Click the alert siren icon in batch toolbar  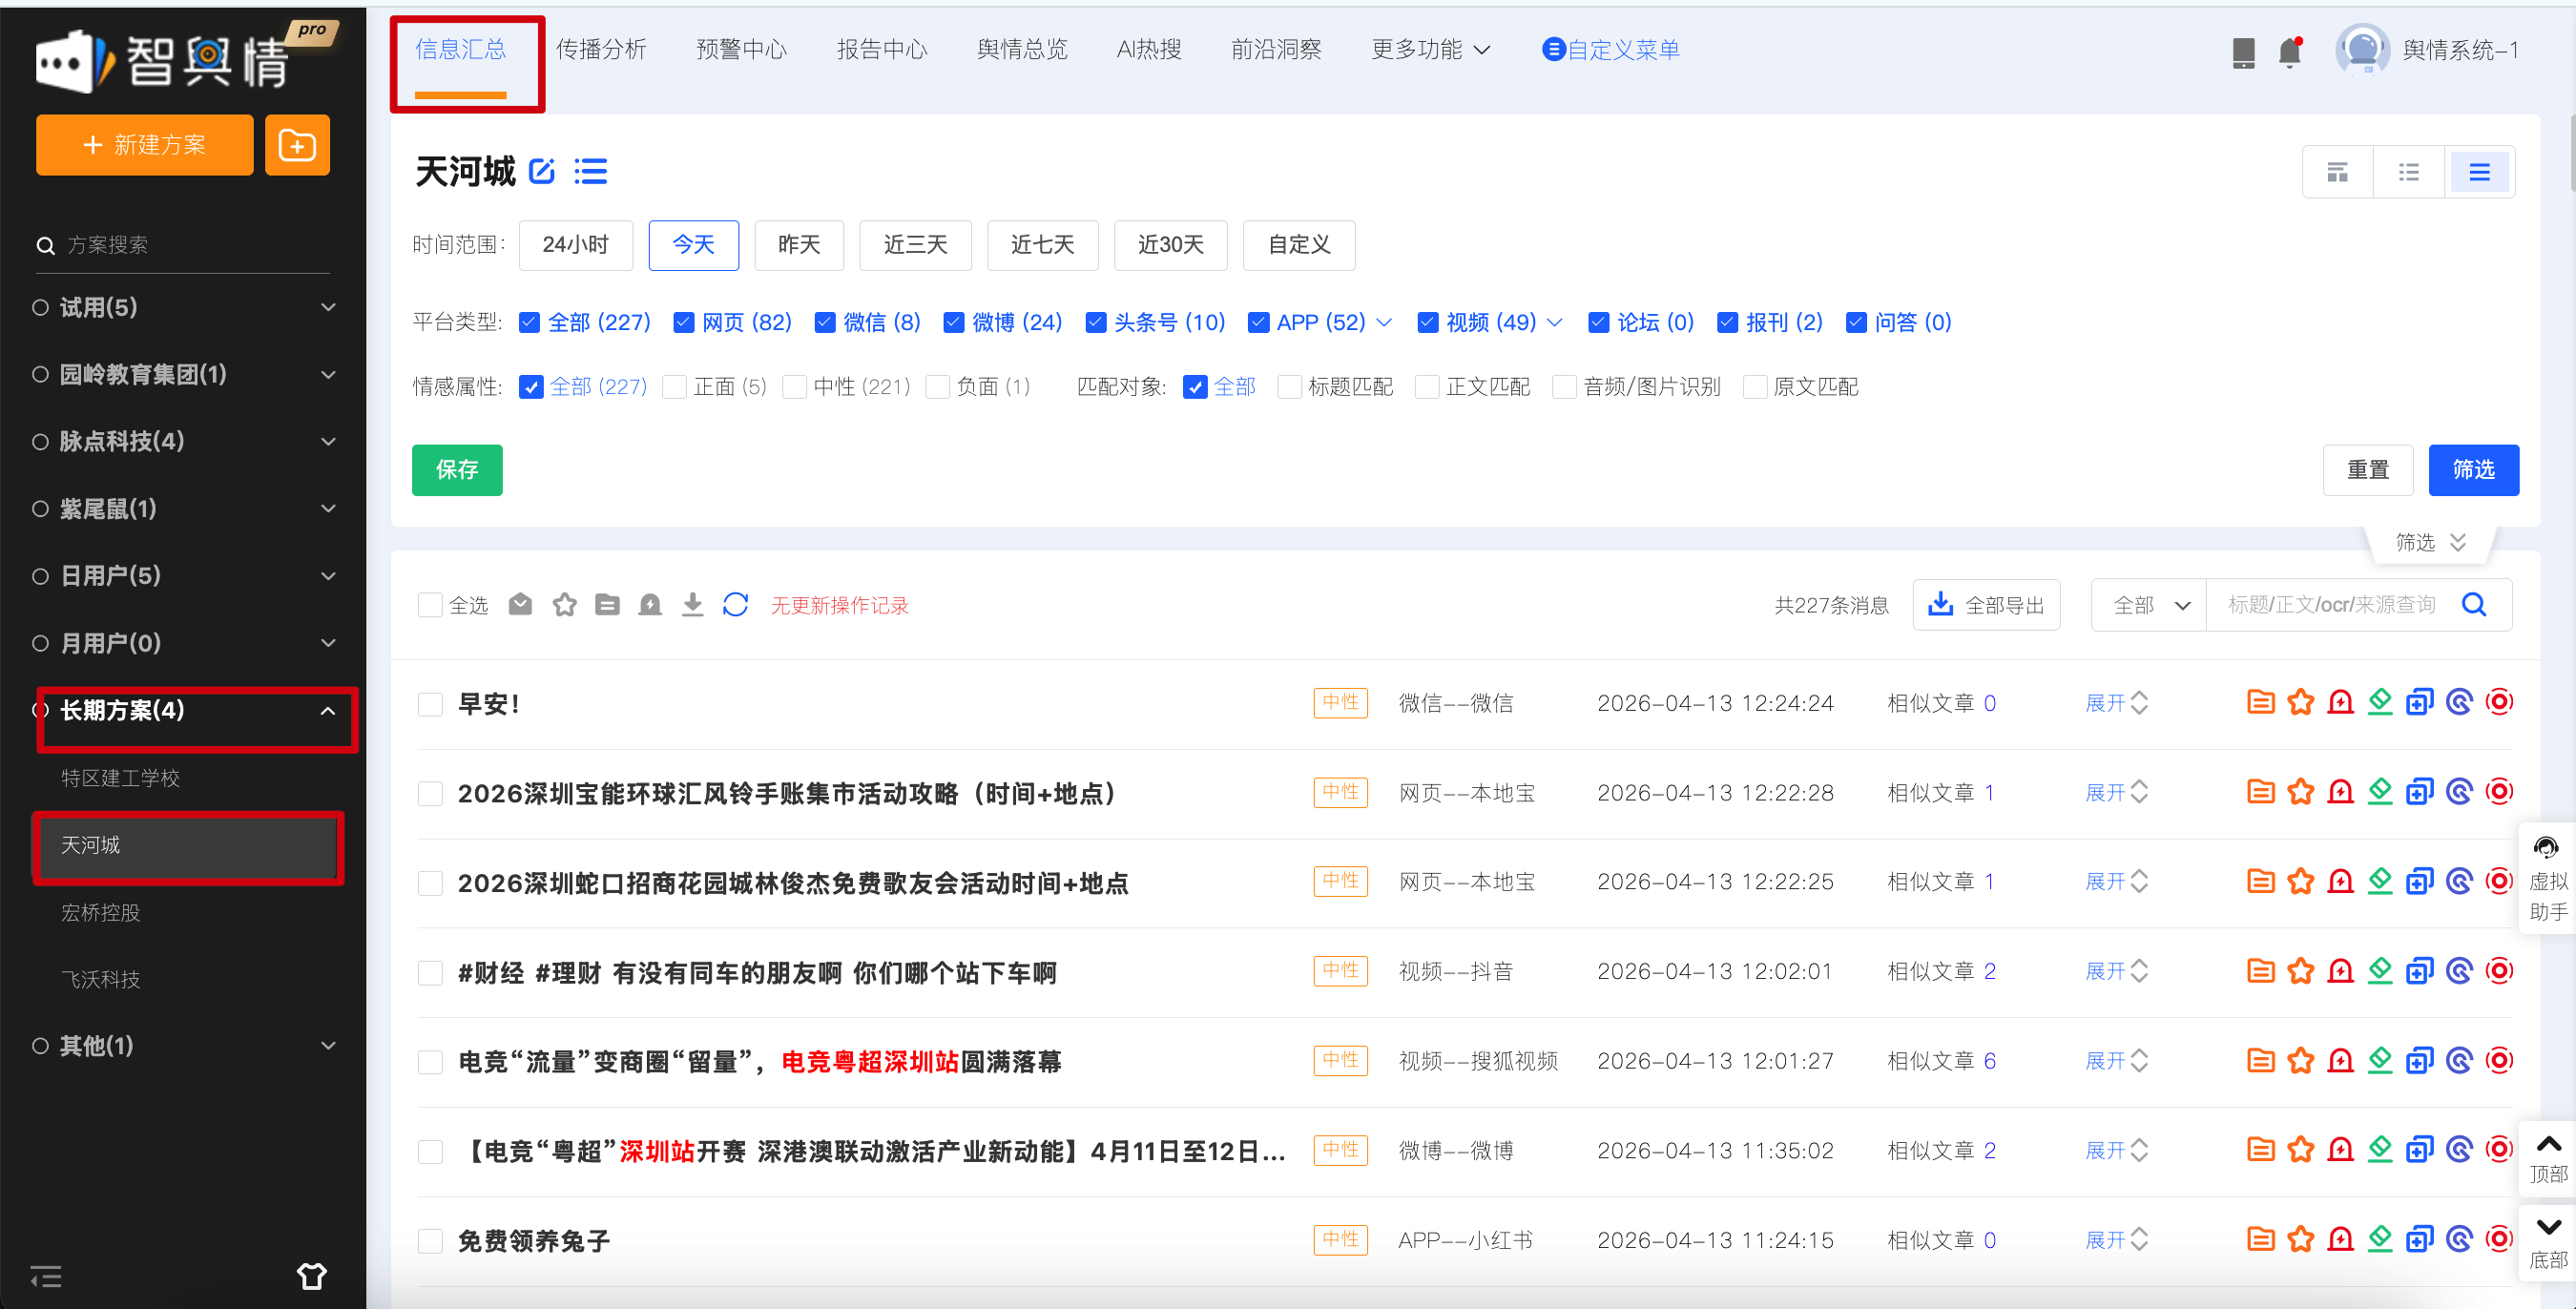click(x=650, y=604)
